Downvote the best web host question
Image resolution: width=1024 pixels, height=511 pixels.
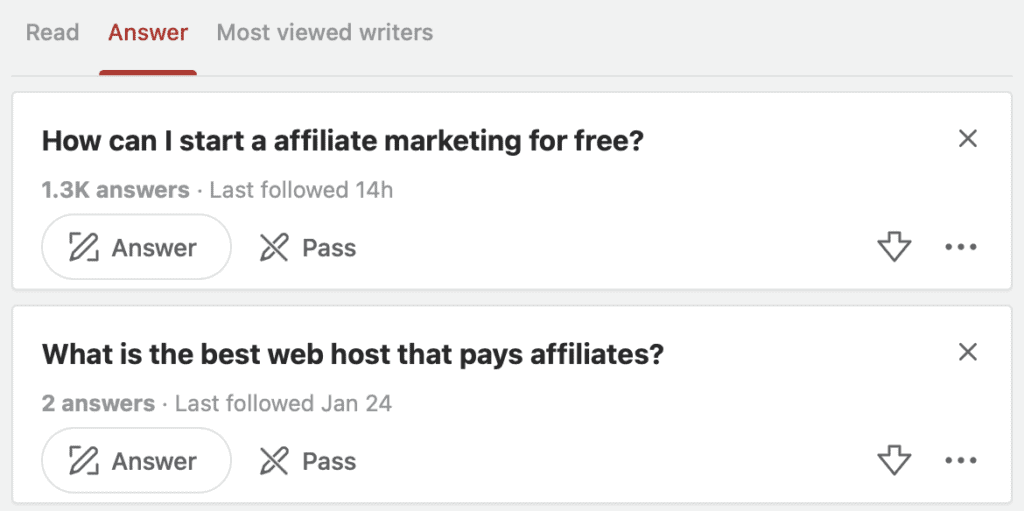click(x=894, y=461)
